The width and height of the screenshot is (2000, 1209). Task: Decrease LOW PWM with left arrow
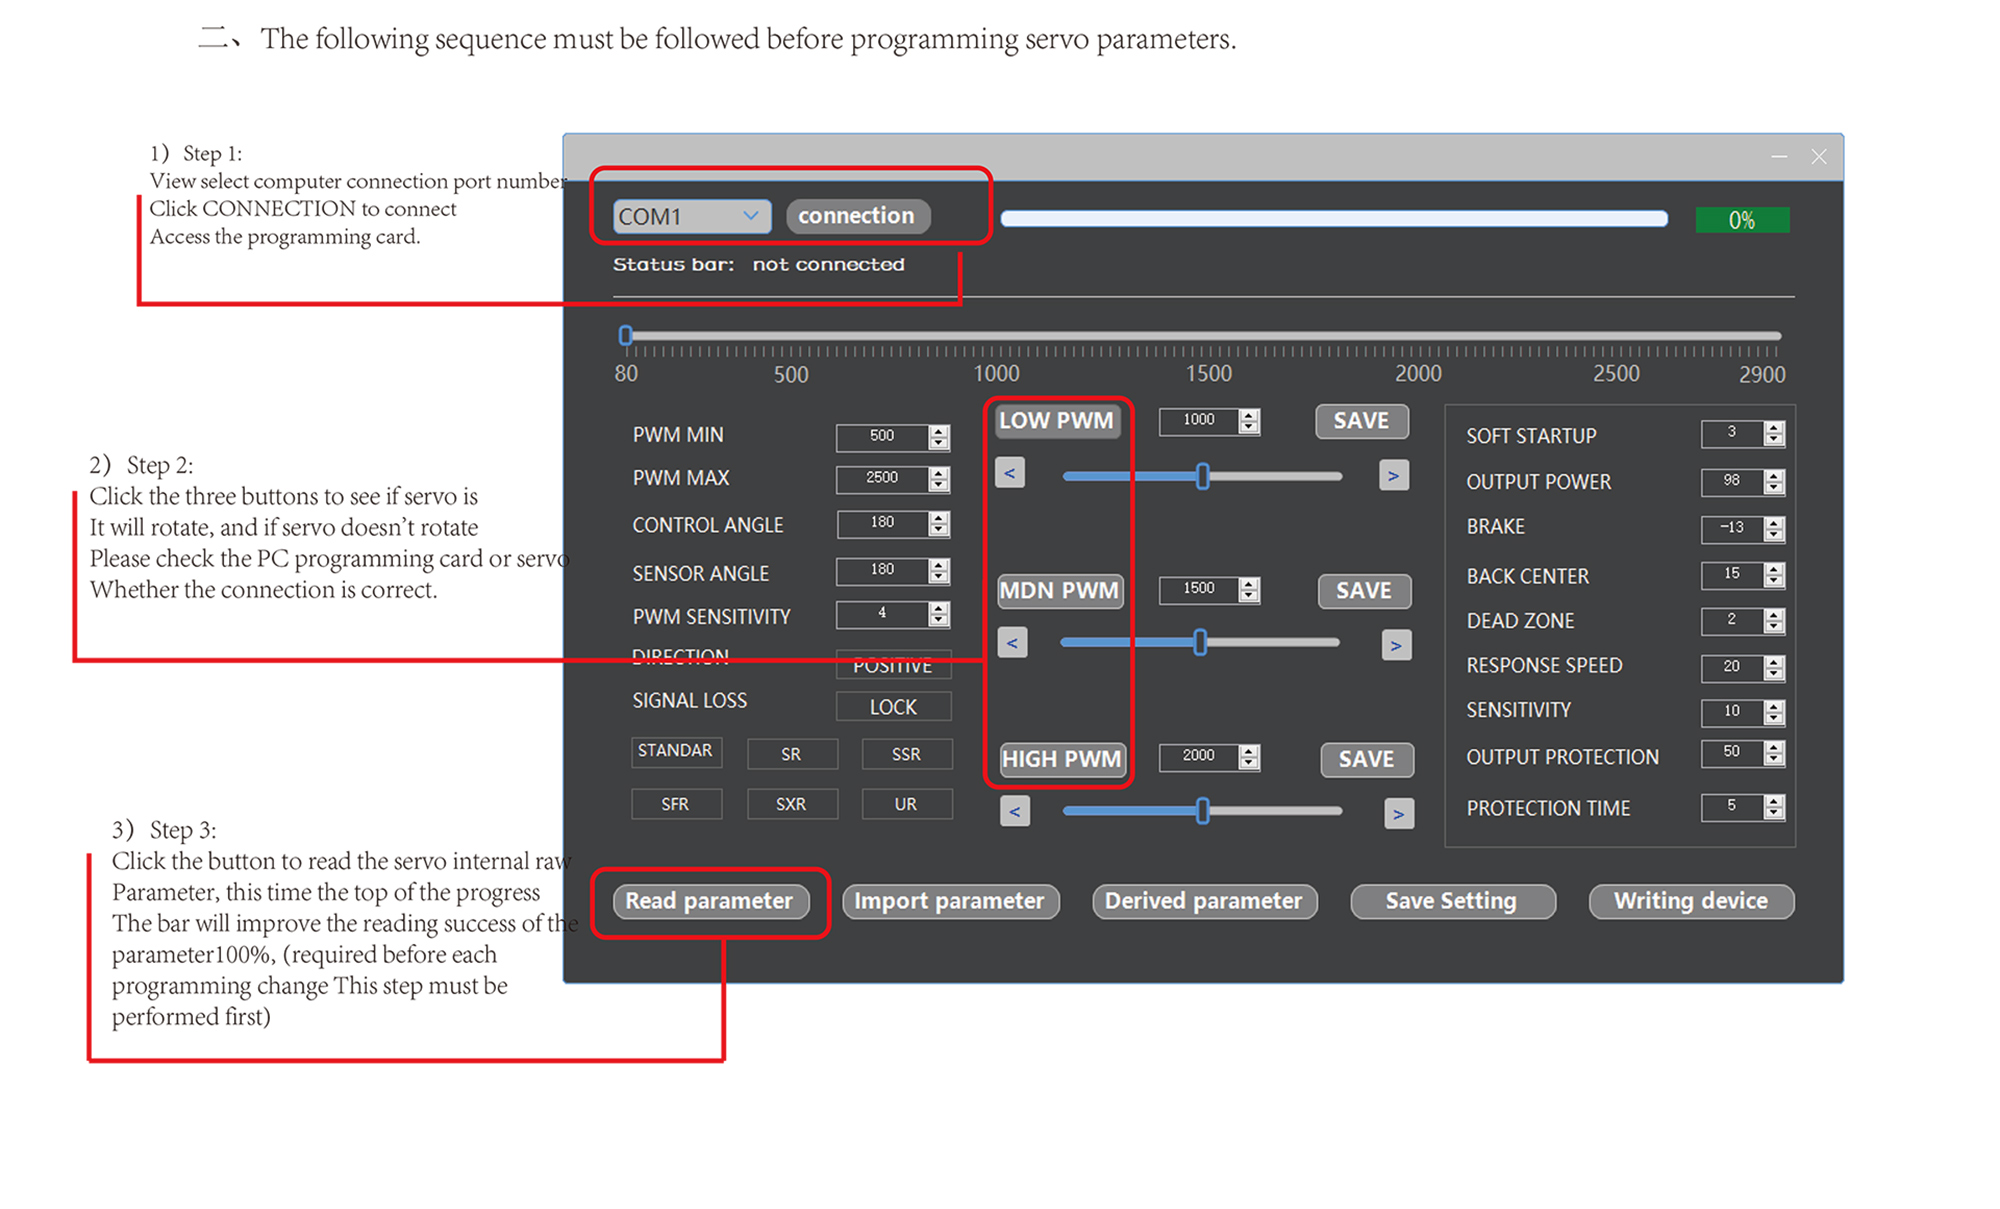point(1010,474)
